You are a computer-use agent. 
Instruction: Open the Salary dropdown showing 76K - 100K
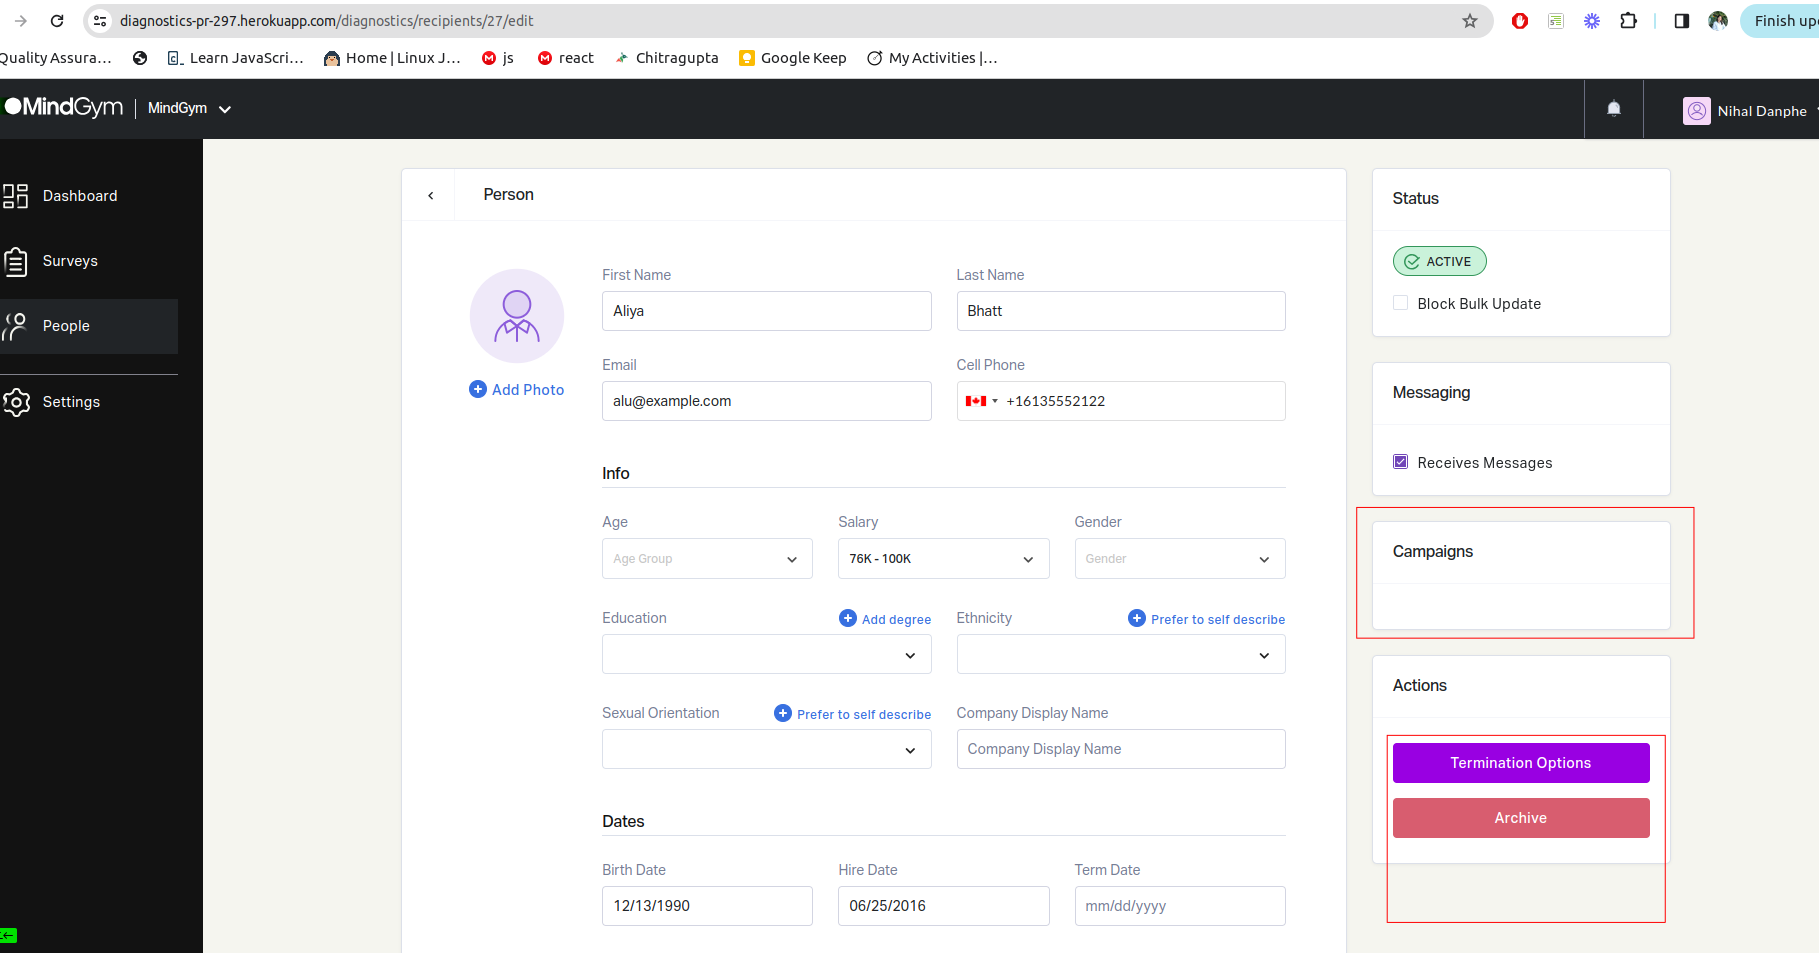[x=943, y=559]
